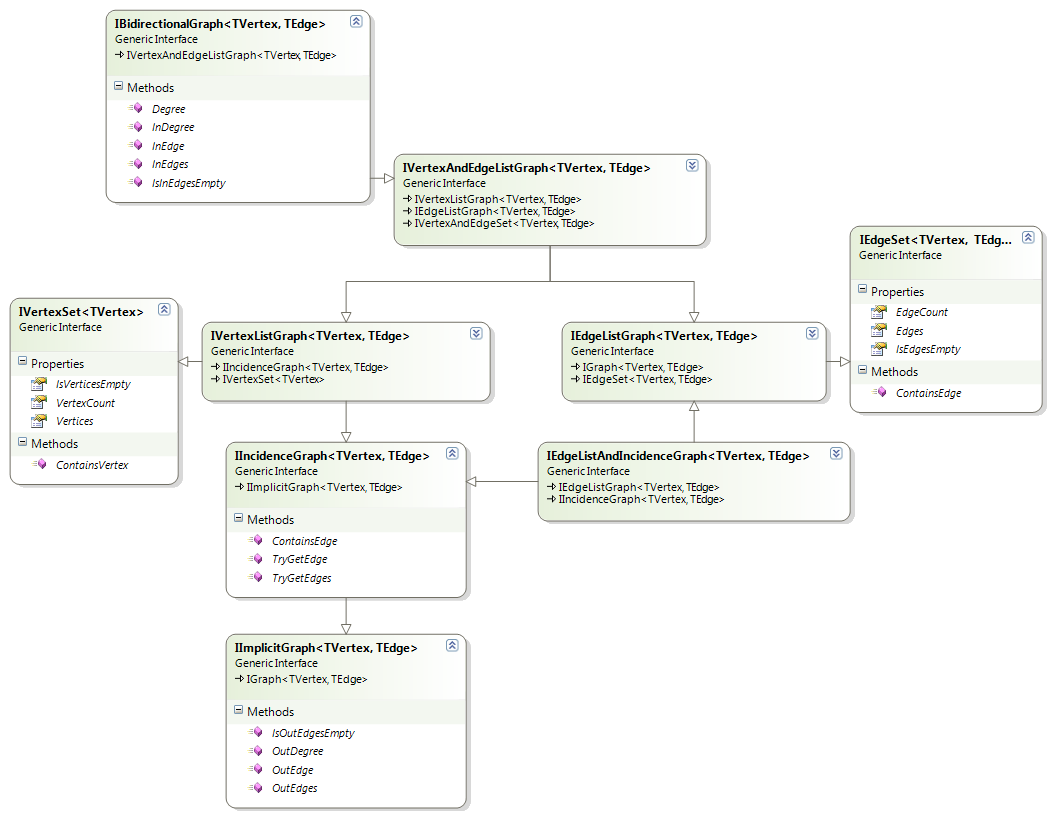Select the TryGetEdge method icon in IIncidenceGraph
This screenshot has height=816, width=1051.
click(256, 559)
